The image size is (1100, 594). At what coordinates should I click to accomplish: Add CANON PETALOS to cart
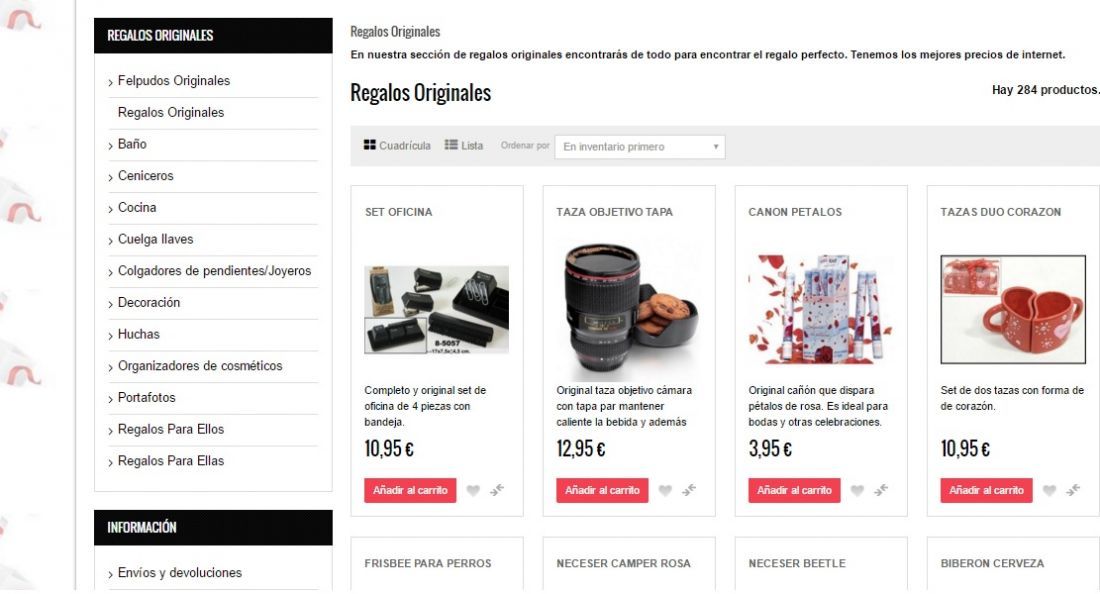click(x=794, y=490)
